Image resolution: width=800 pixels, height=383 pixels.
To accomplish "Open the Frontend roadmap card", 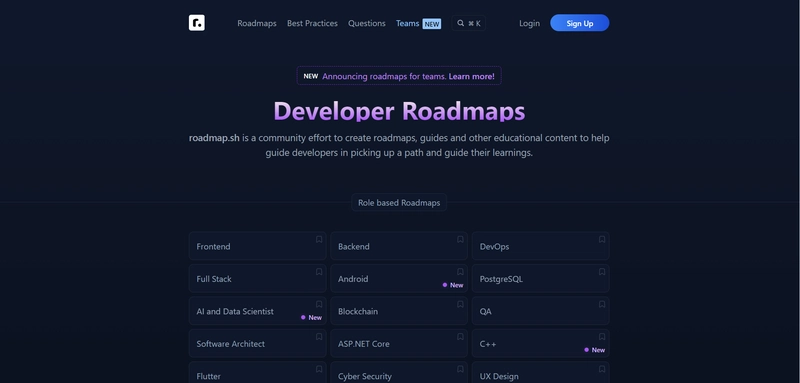I will [257, 246].
